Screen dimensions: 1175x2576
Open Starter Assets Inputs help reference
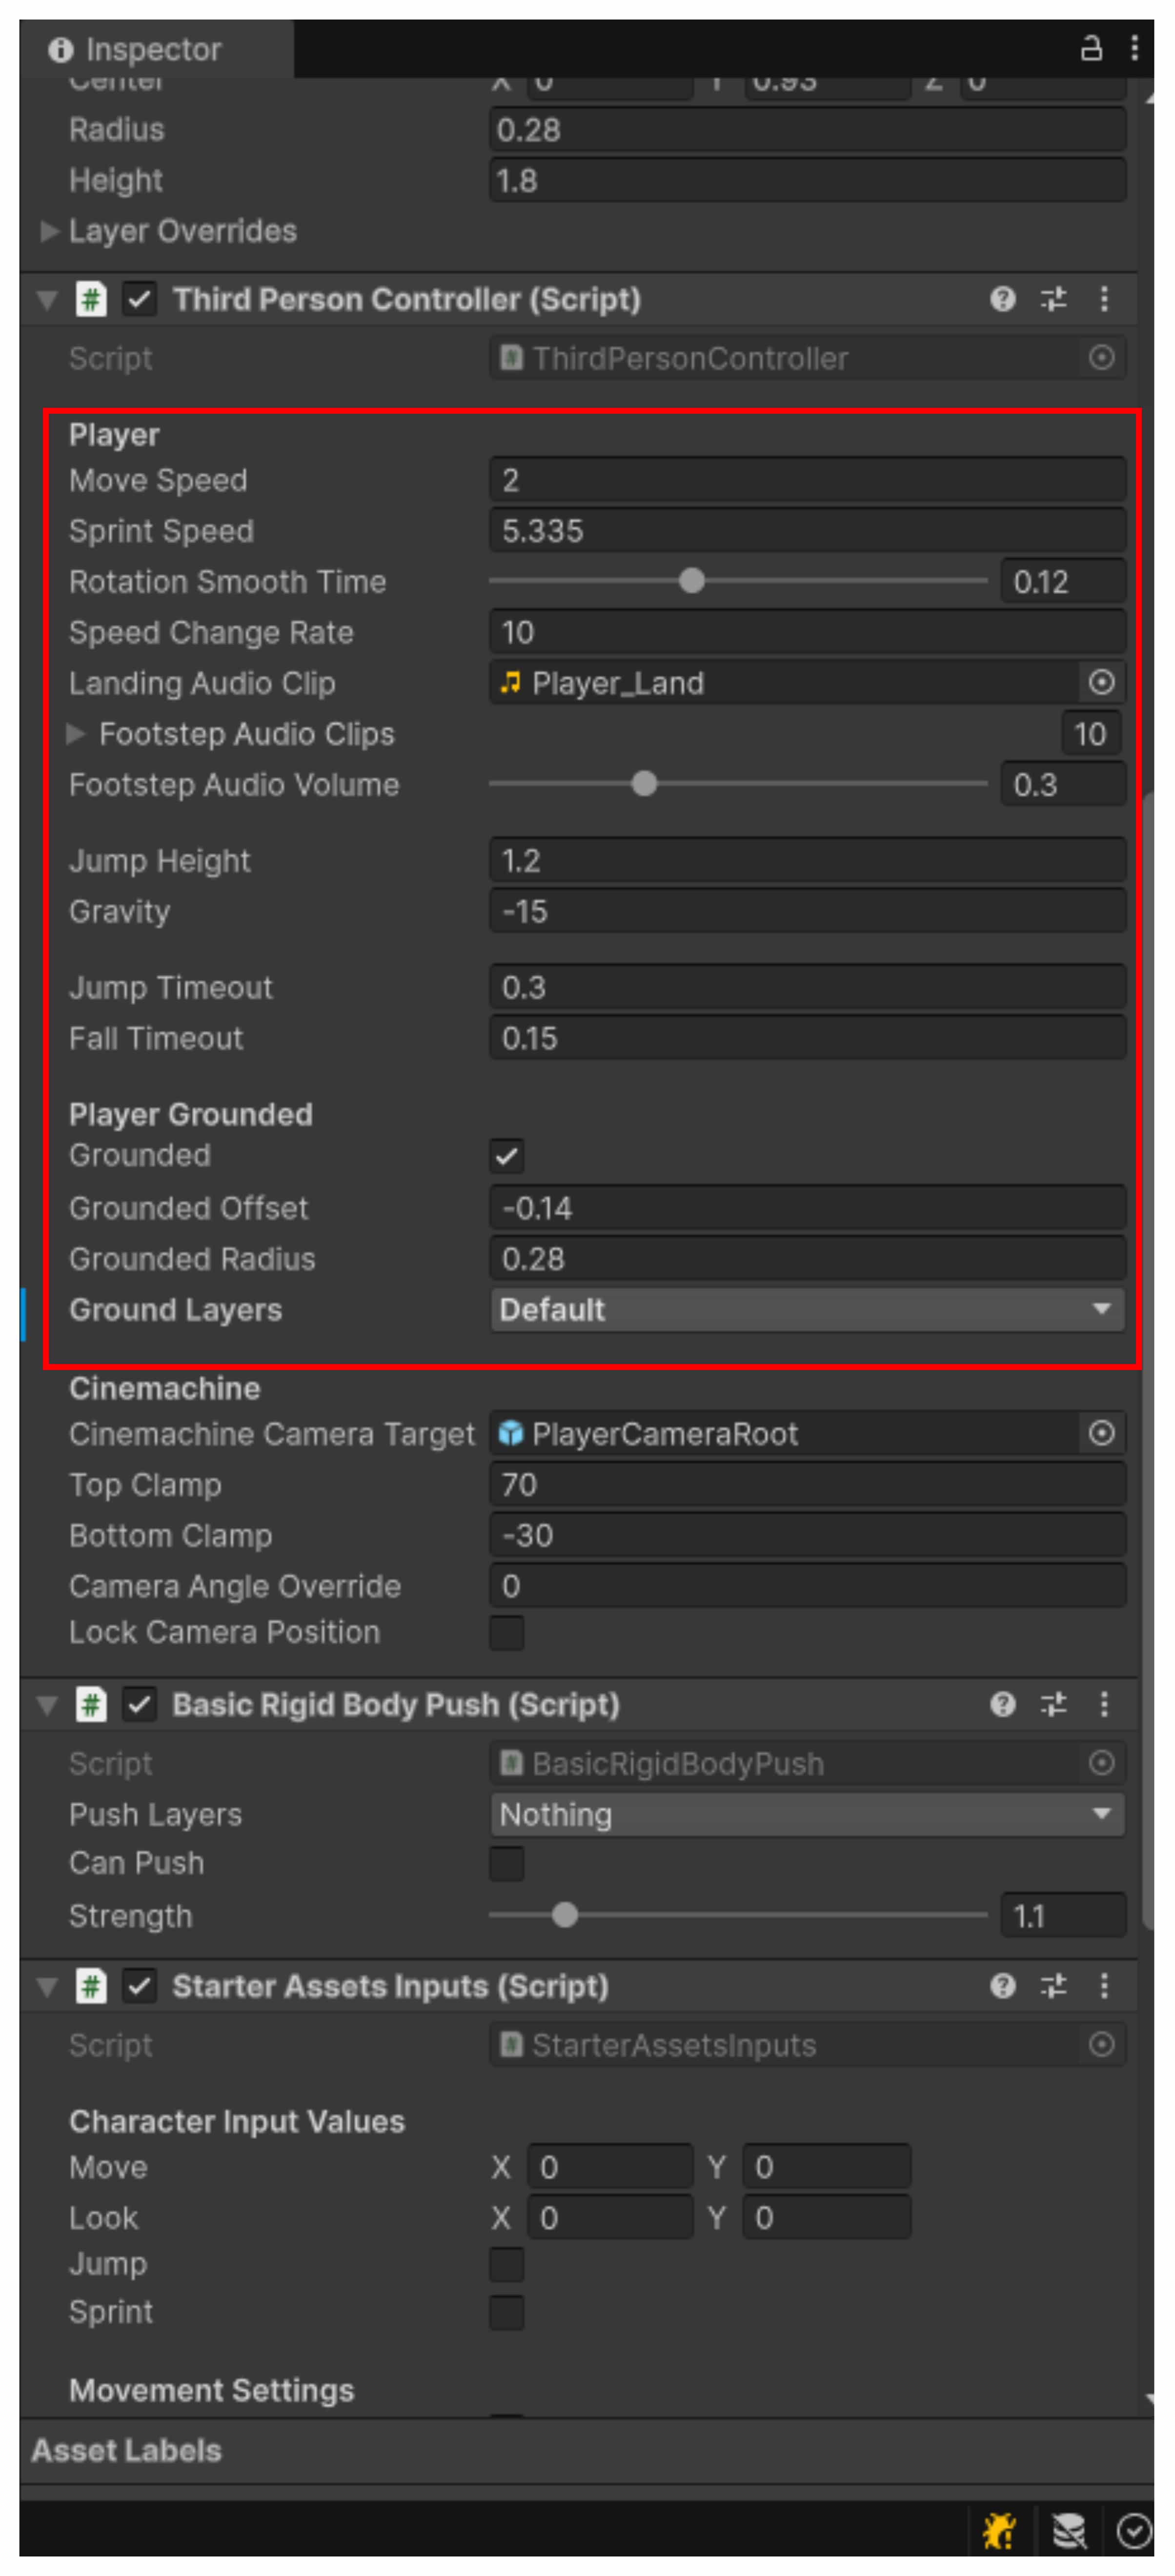click(x=1002, y=1985)
